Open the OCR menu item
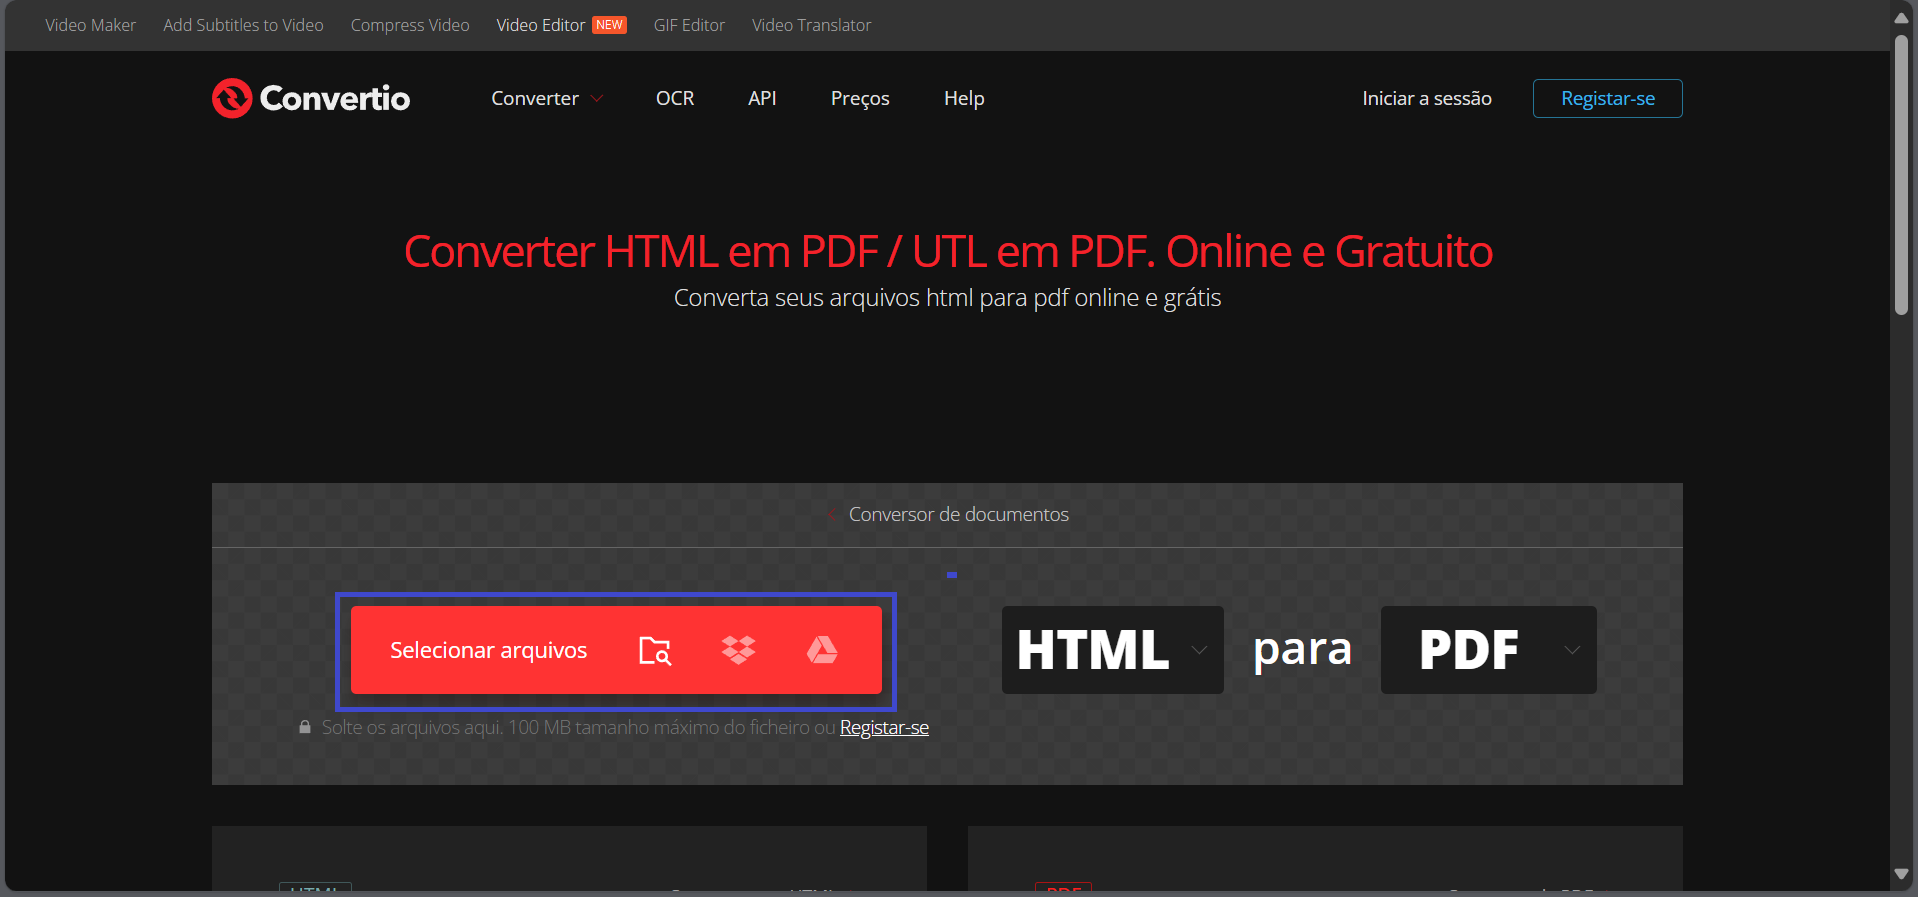Screen dimensions: 1918x897 (x=675, y=98)
